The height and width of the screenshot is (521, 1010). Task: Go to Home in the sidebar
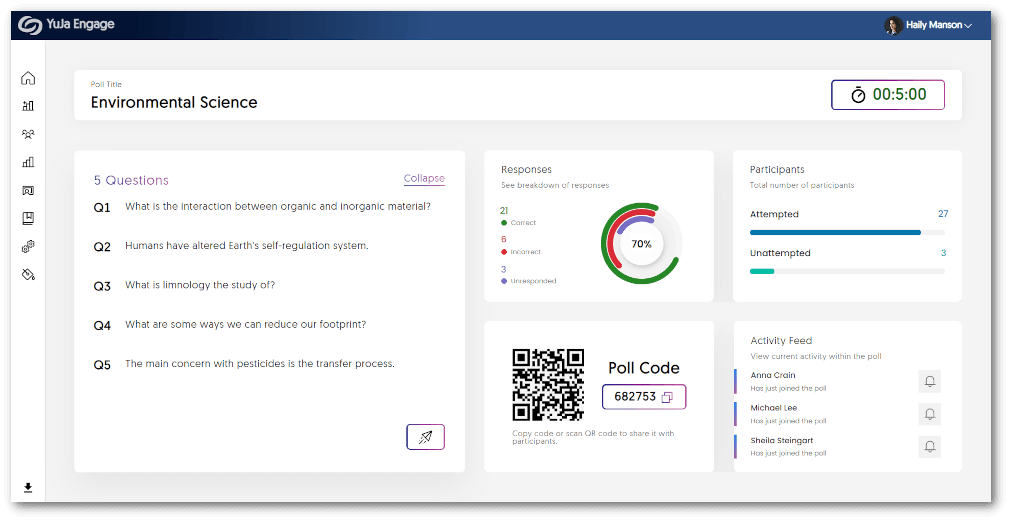28,78
